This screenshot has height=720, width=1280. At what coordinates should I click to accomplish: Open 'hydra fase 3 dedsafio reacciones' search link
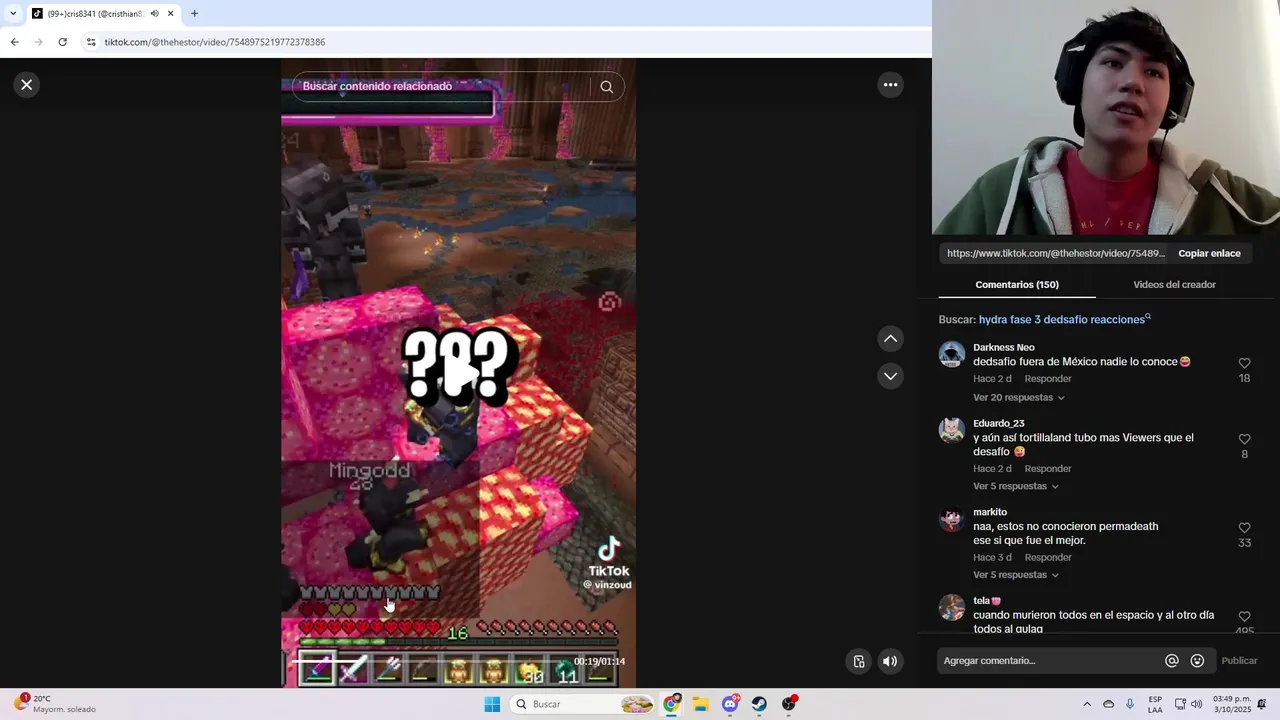pos(1064,320)
